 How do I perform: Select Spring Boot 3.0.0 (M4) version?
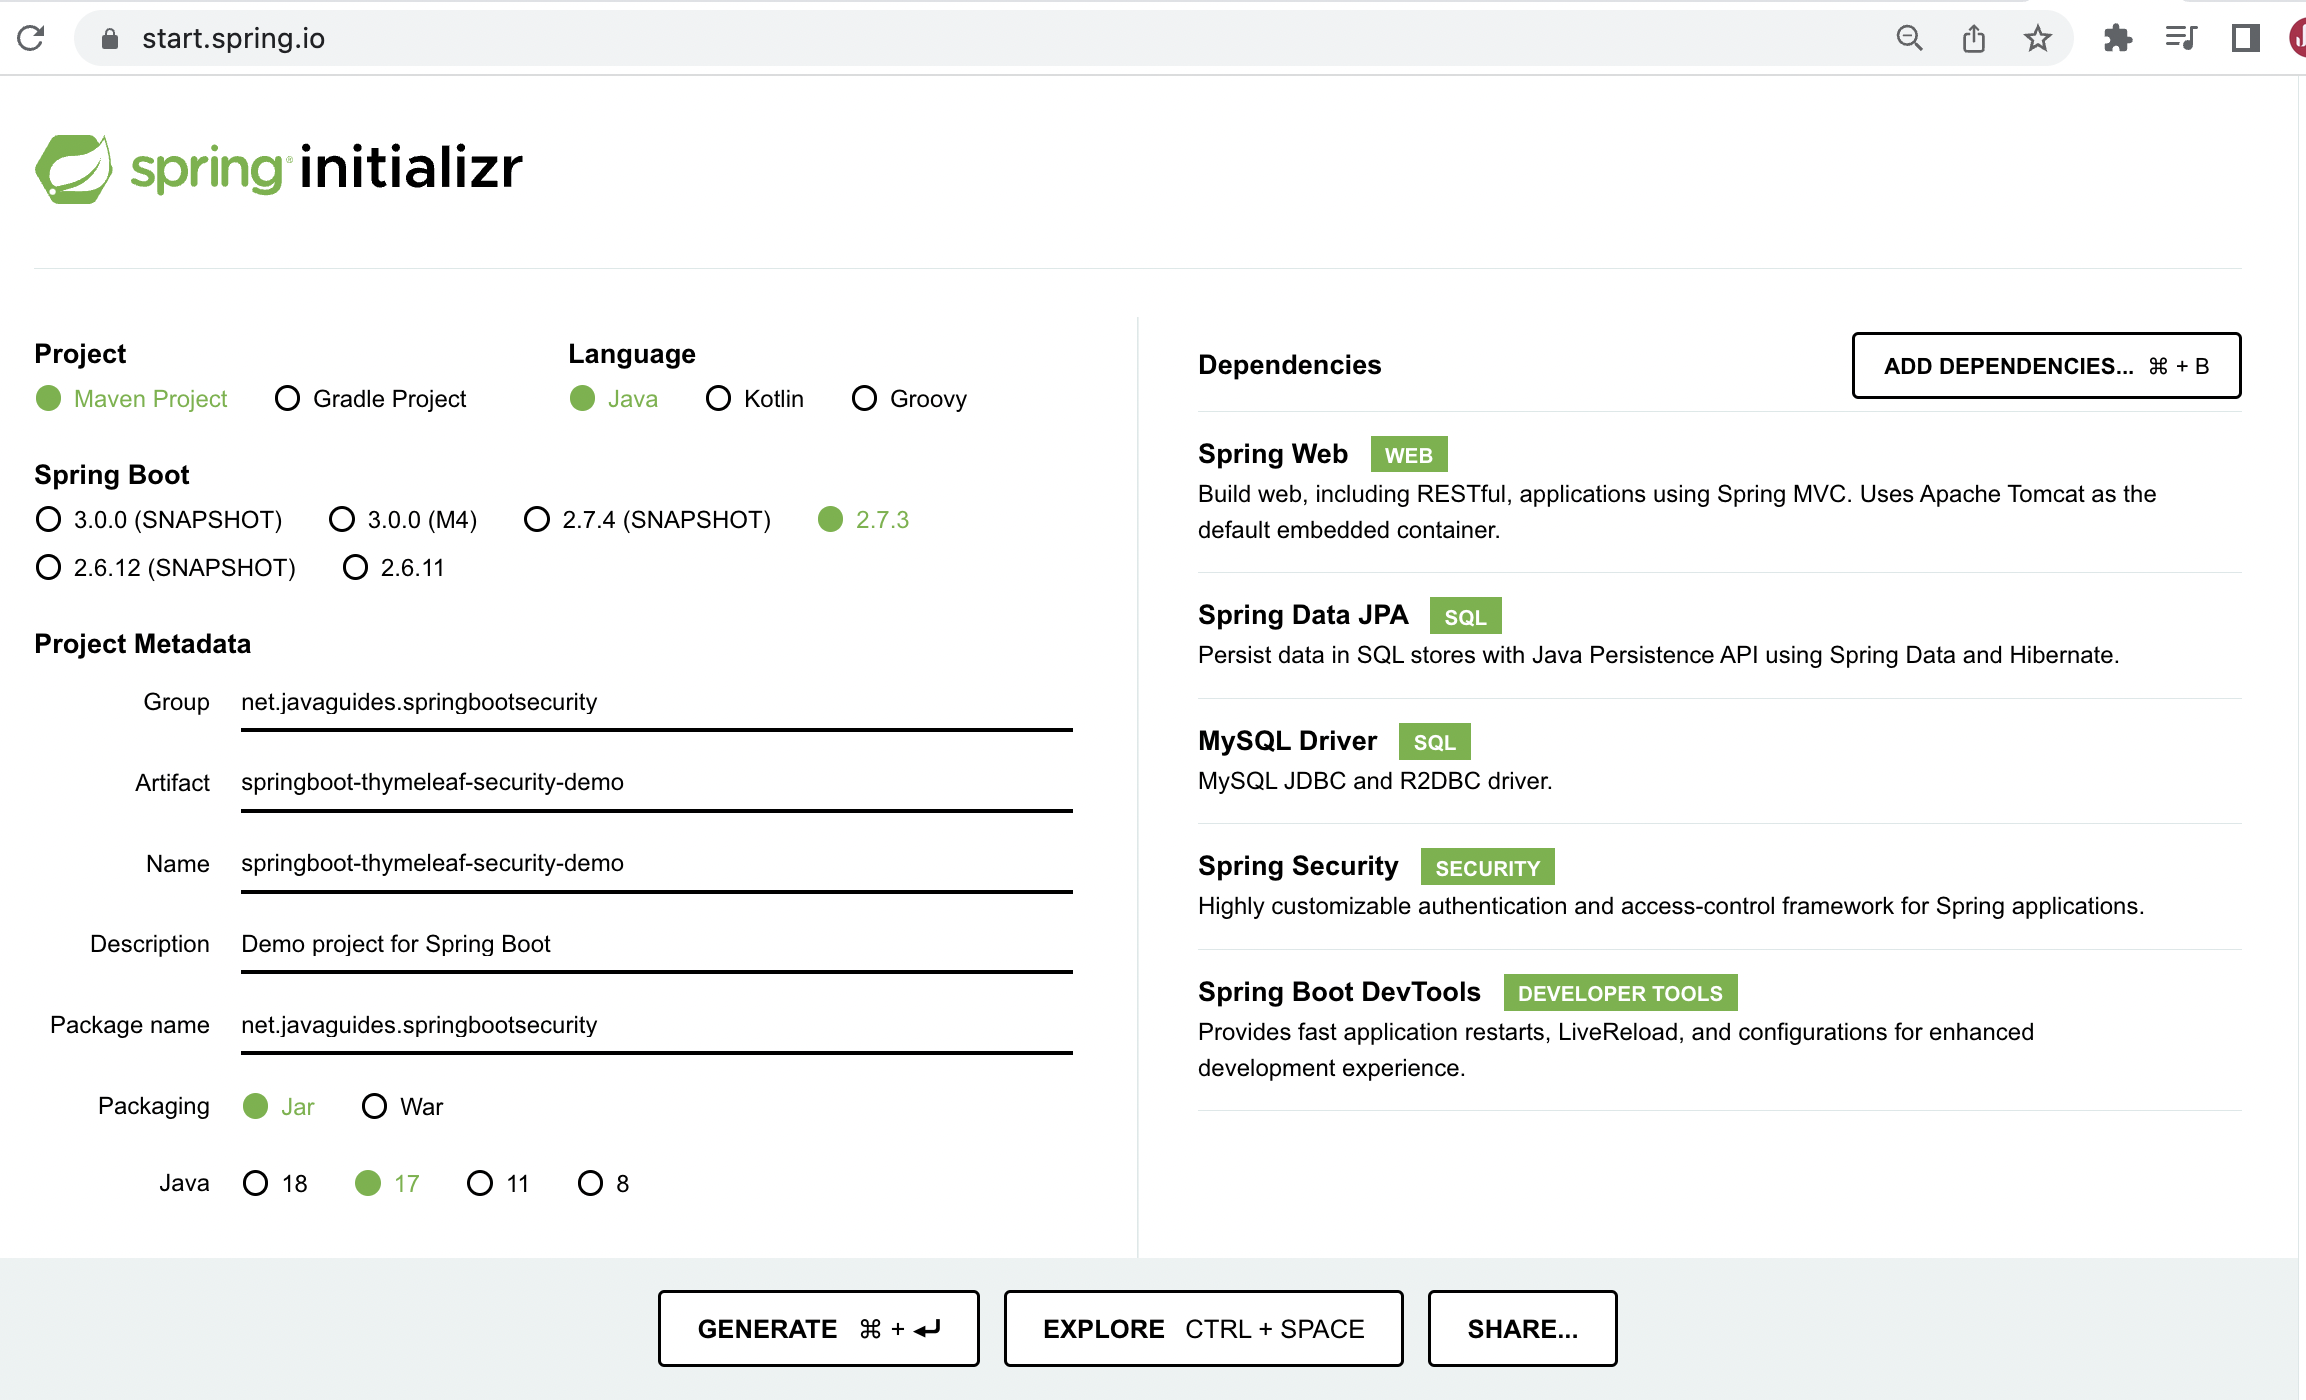click(403, 520)
